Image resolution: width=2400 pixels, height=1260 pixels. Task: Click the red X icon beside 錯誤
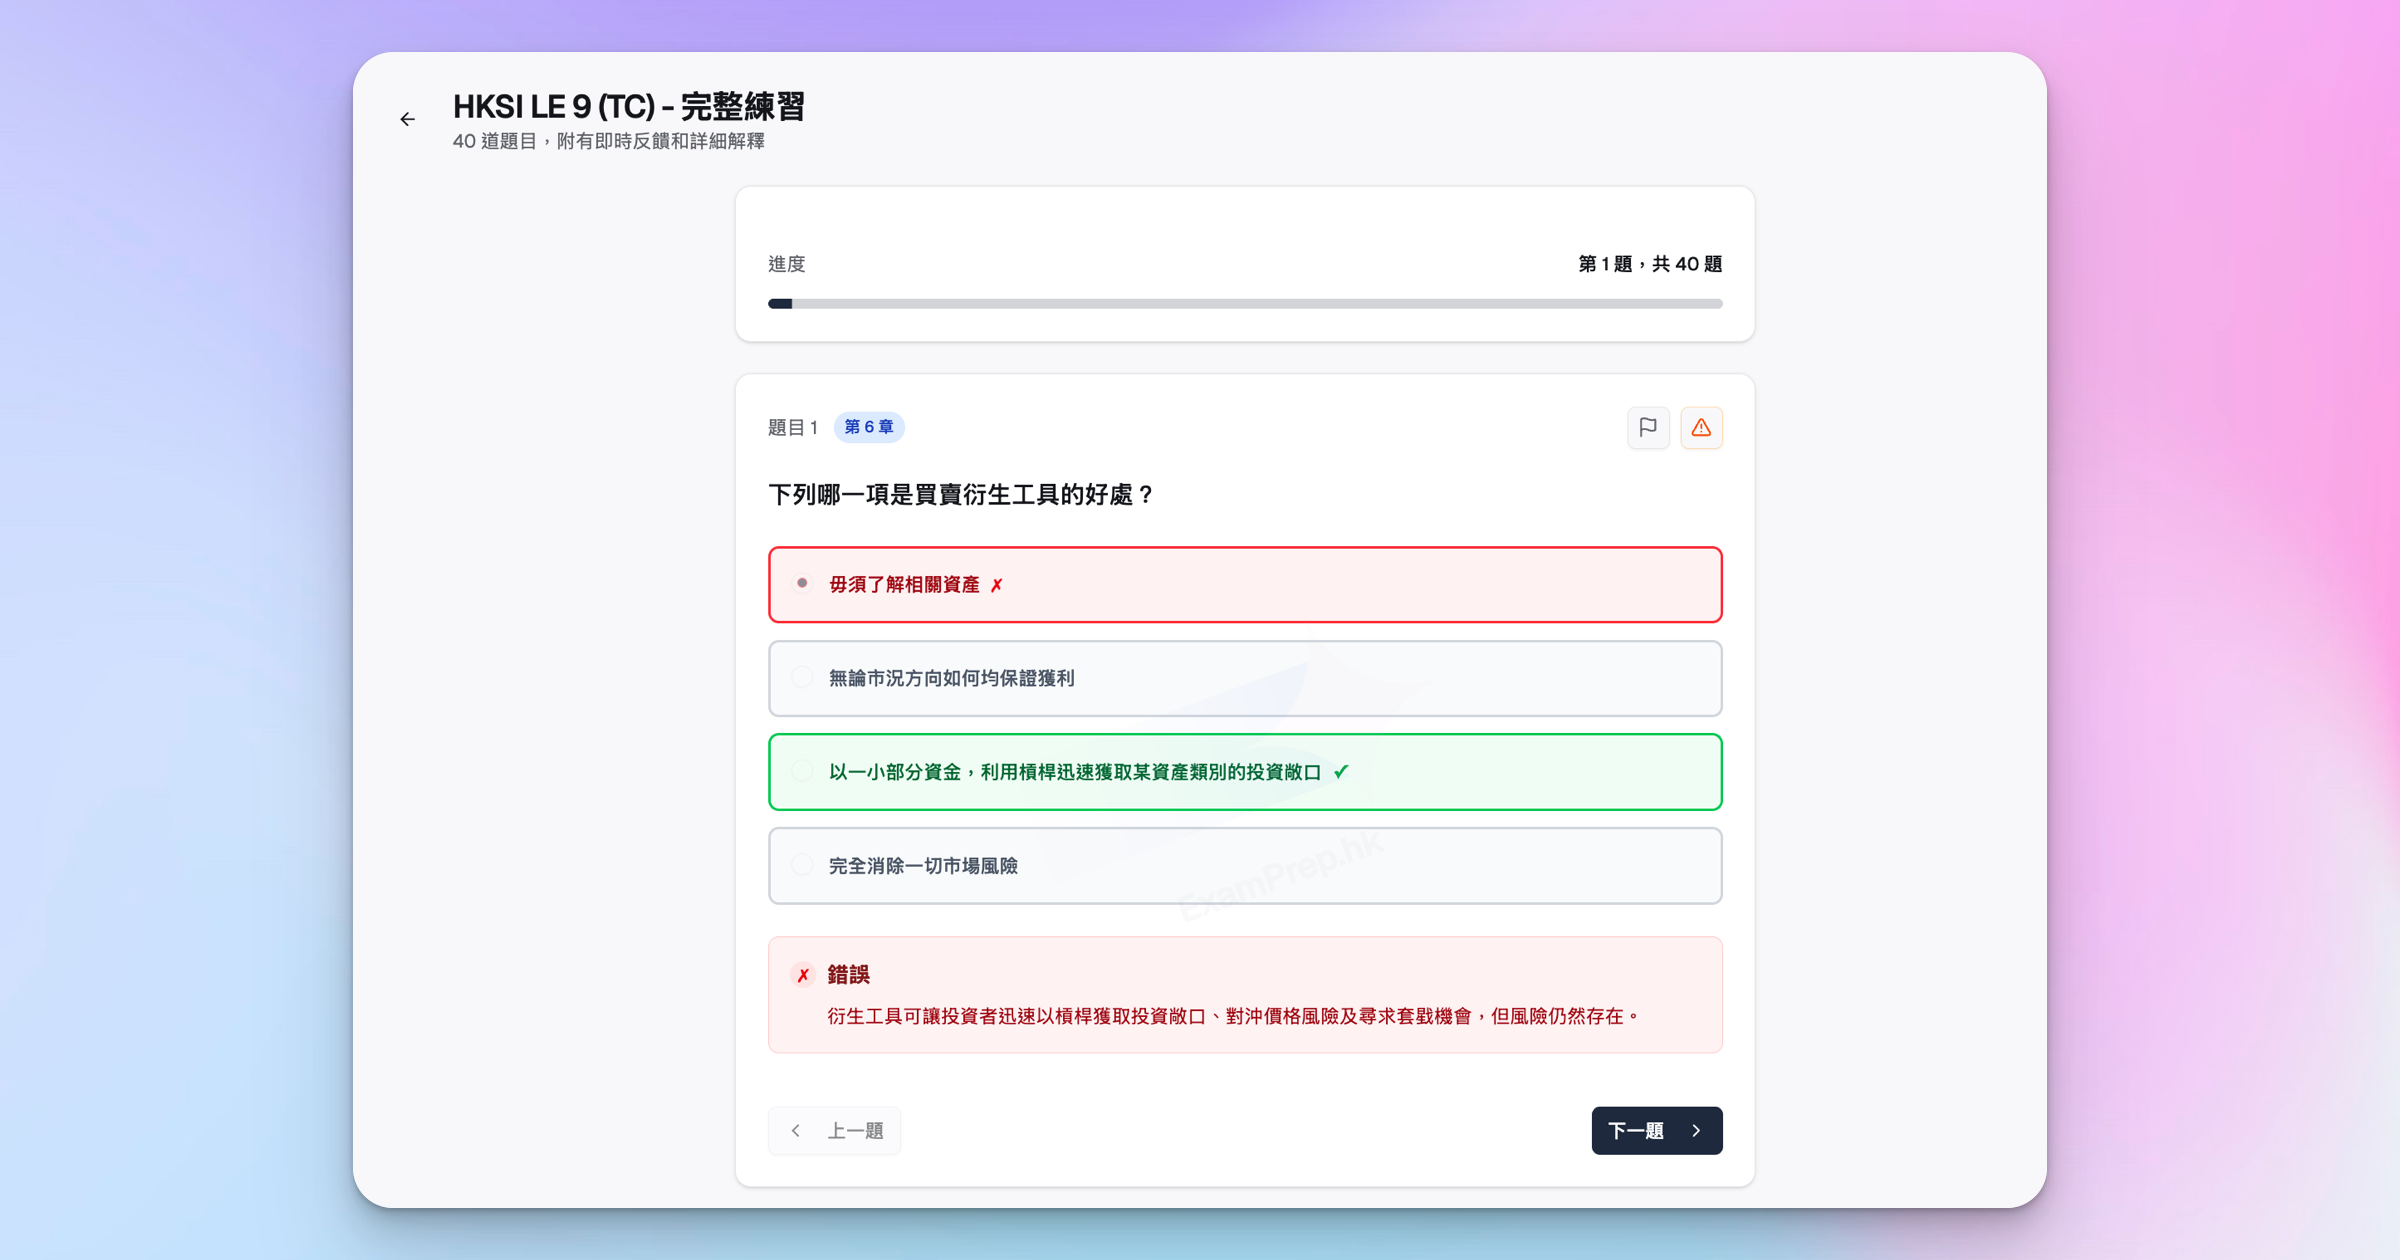pyautogui.click(x=803, y=975)
